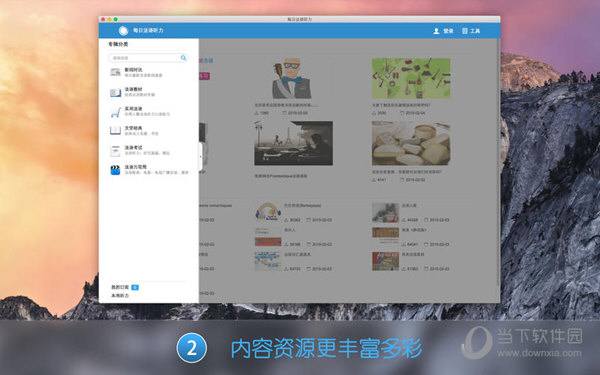Click the 法语考试 exam sheet icon
This screenshot has height=375, width=600.
point(115,150)
